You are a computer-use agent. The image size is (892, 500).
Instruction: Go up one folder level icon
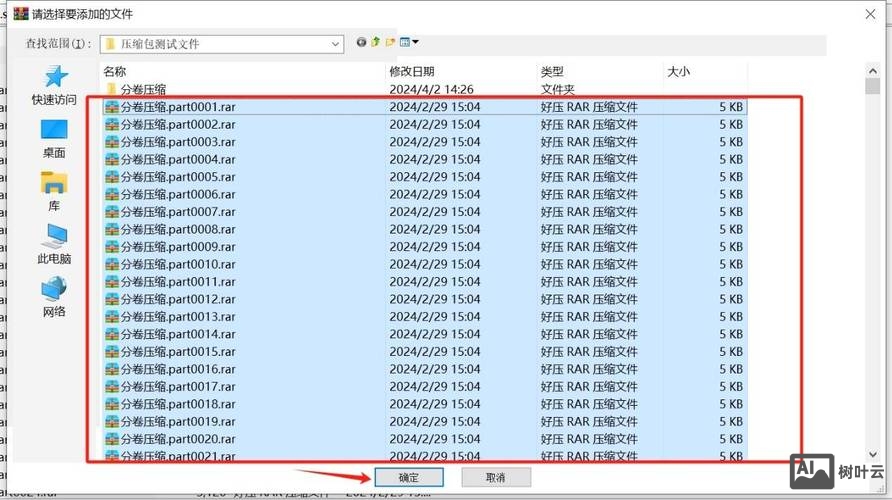[x=375, y=42]
